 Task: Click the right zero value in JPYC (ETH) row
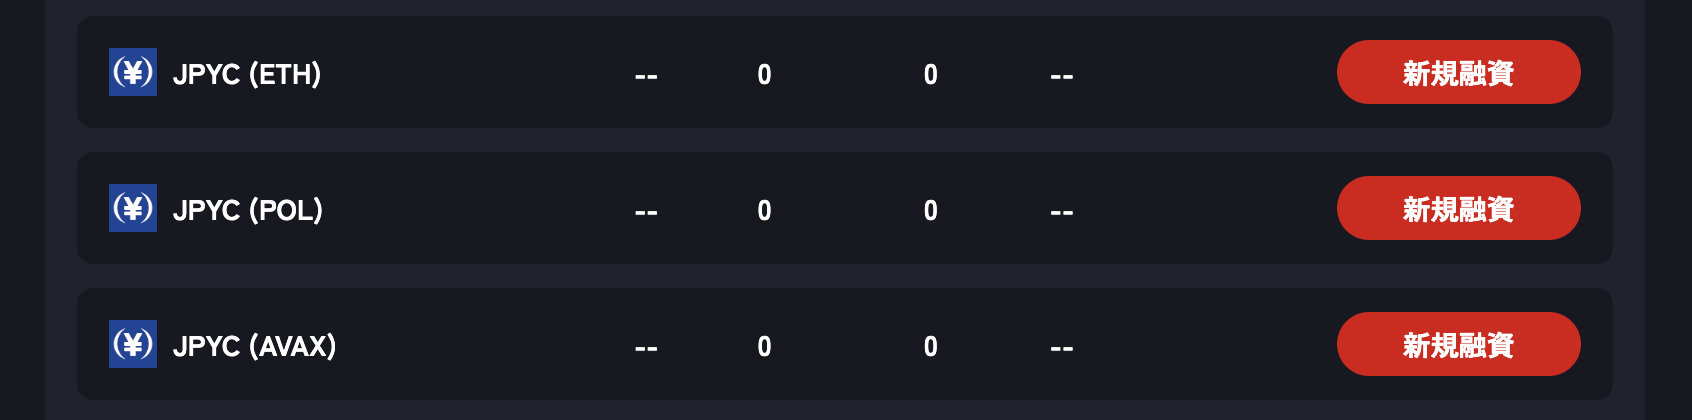pos(931,75)
